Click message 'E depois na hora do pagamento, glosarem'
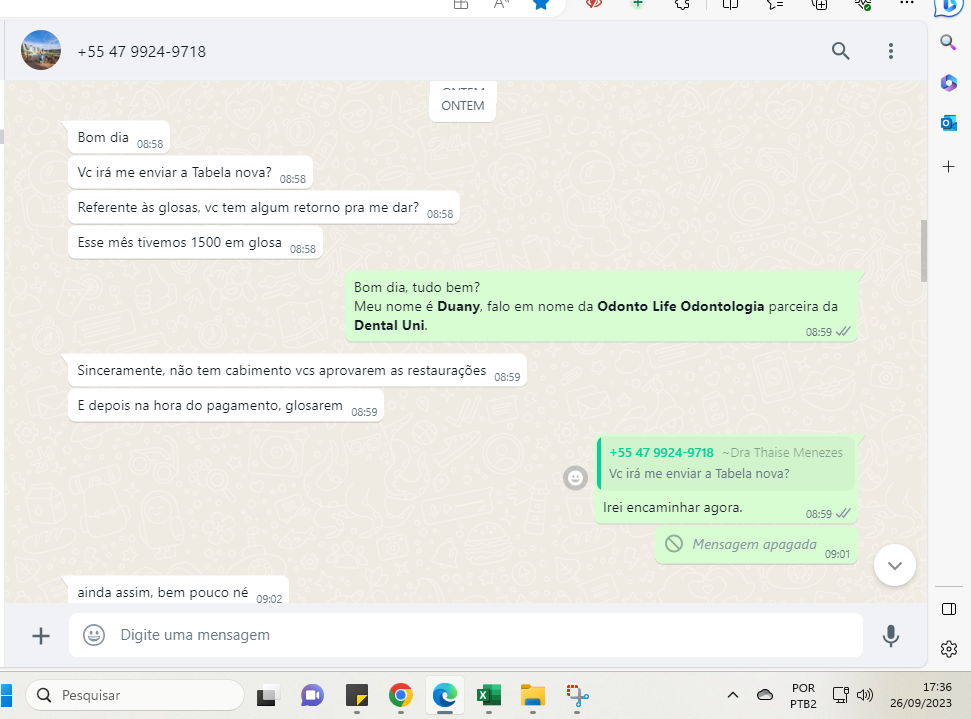The image size is (971, 719). coord(225,406)
